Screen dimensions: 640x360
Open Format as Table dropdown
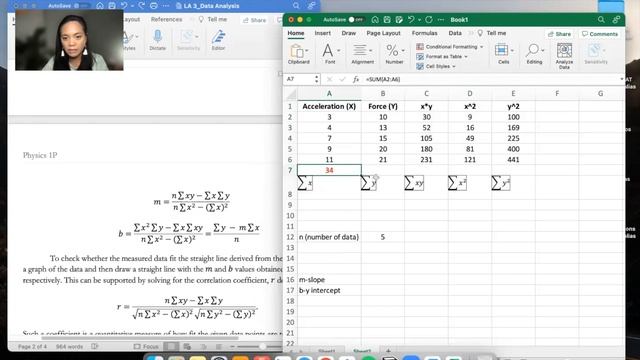coord(442,57)
